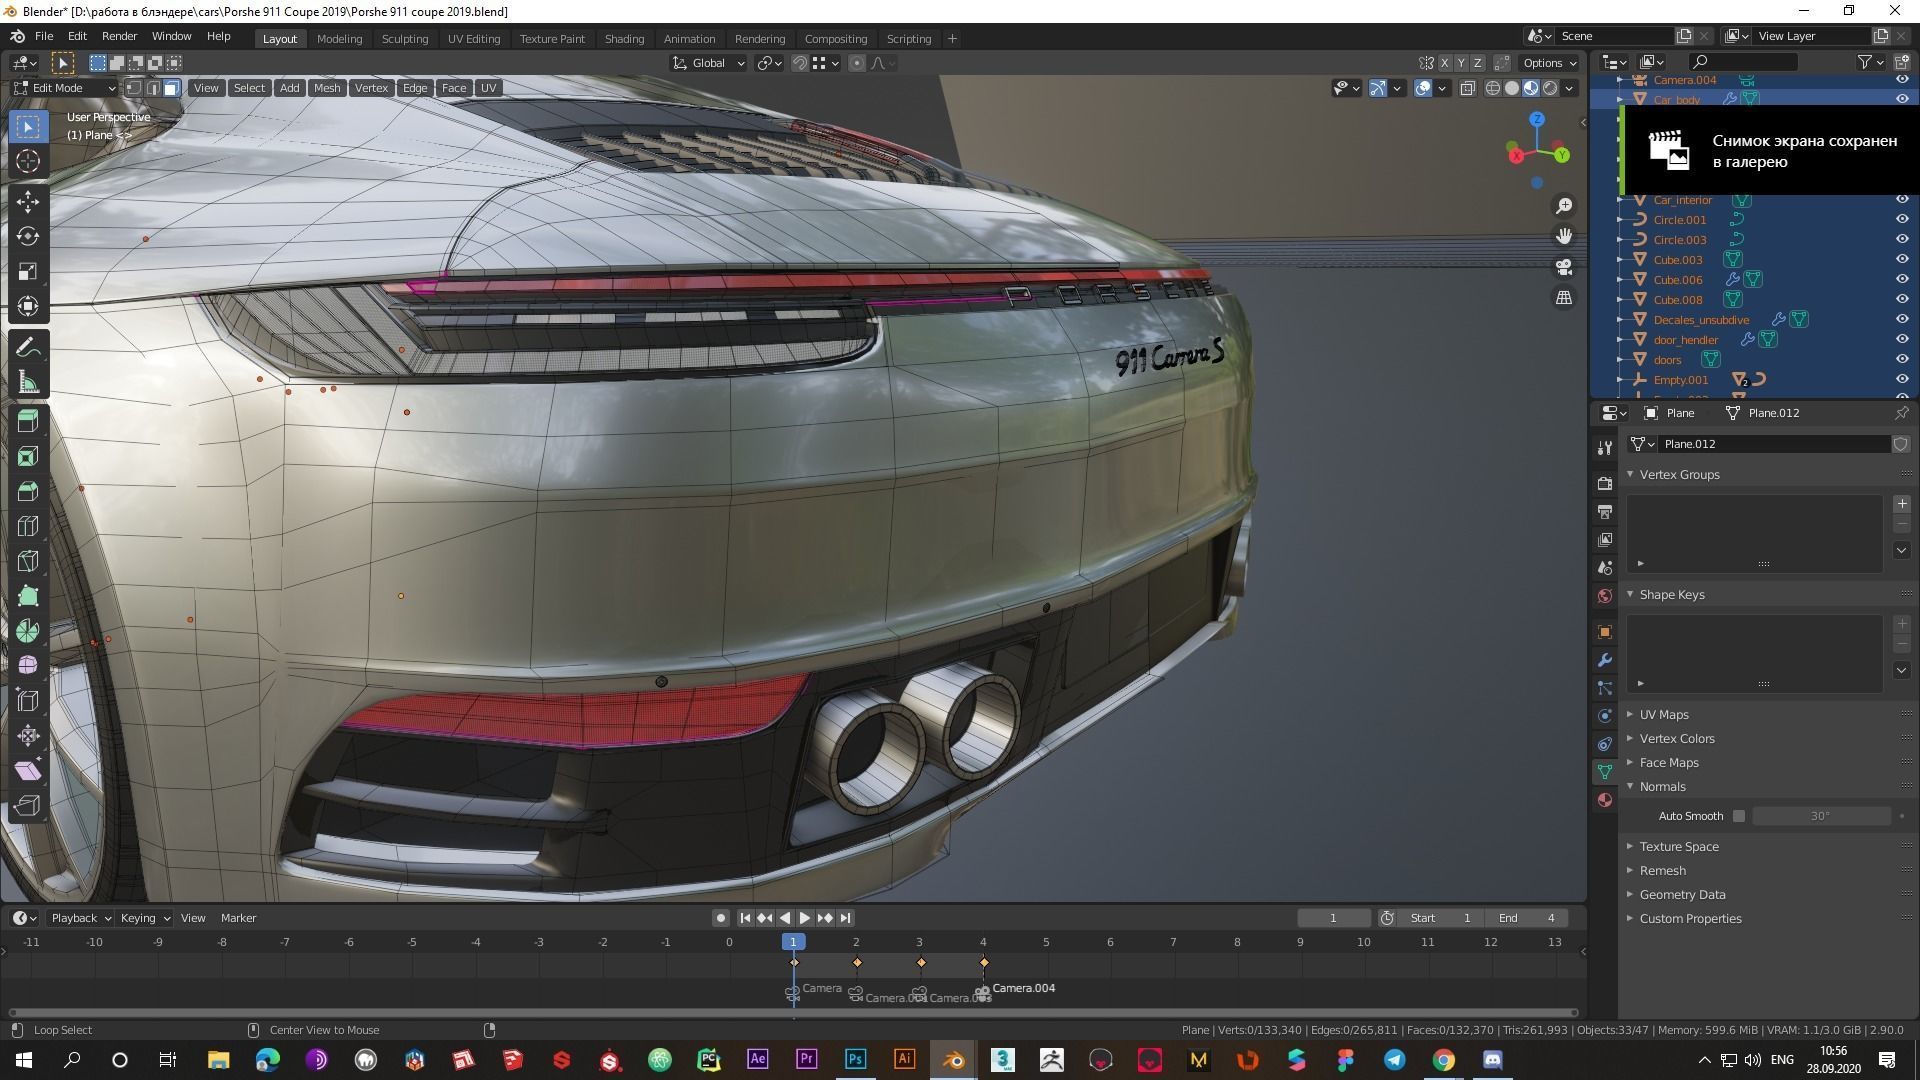Enable Auto Smooth checkbox

1739,816
